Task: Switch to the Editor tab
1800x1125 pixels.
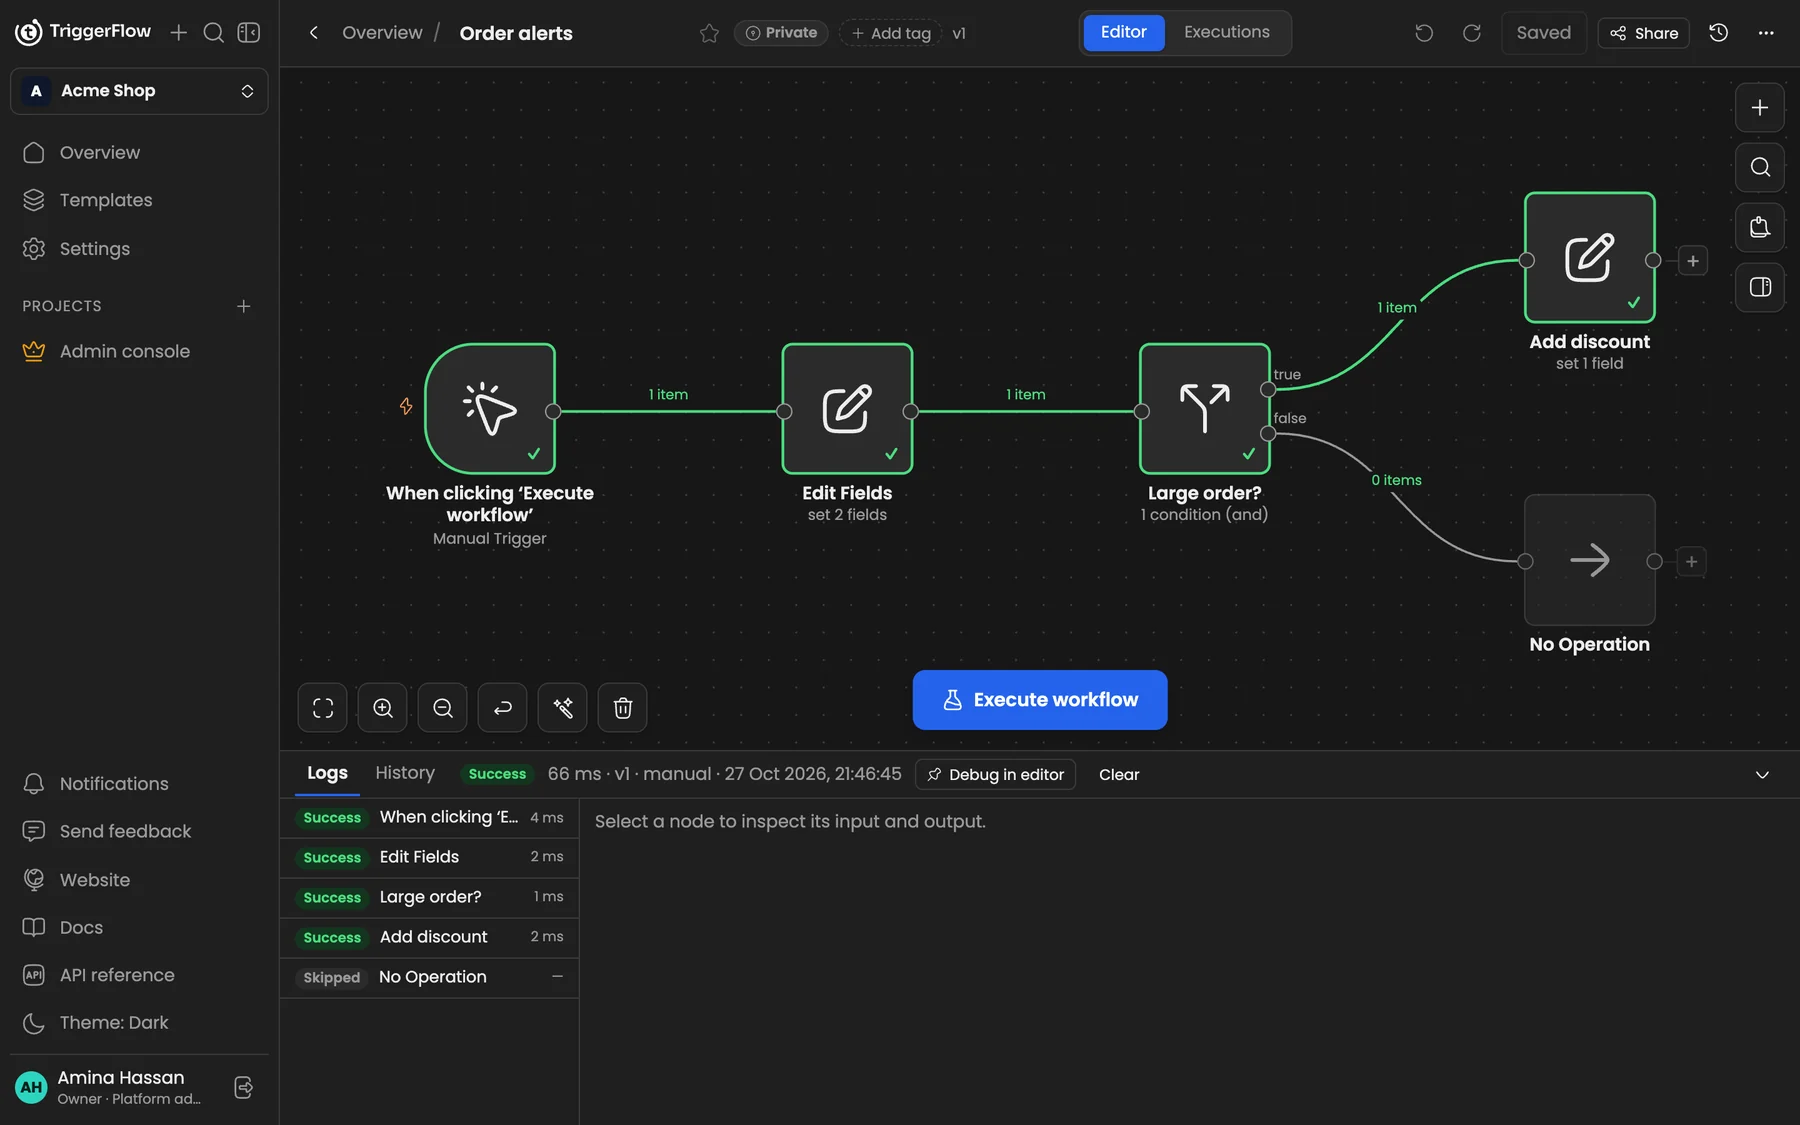Action: point(1123,32)
